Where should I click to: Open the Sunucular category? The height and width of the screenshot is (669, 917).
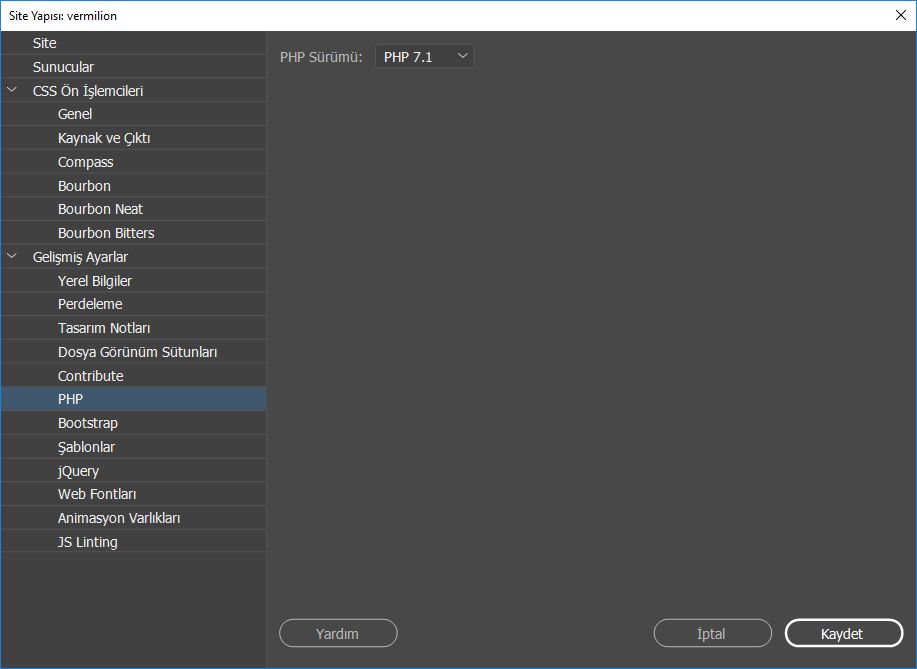(x=133, y=67)
